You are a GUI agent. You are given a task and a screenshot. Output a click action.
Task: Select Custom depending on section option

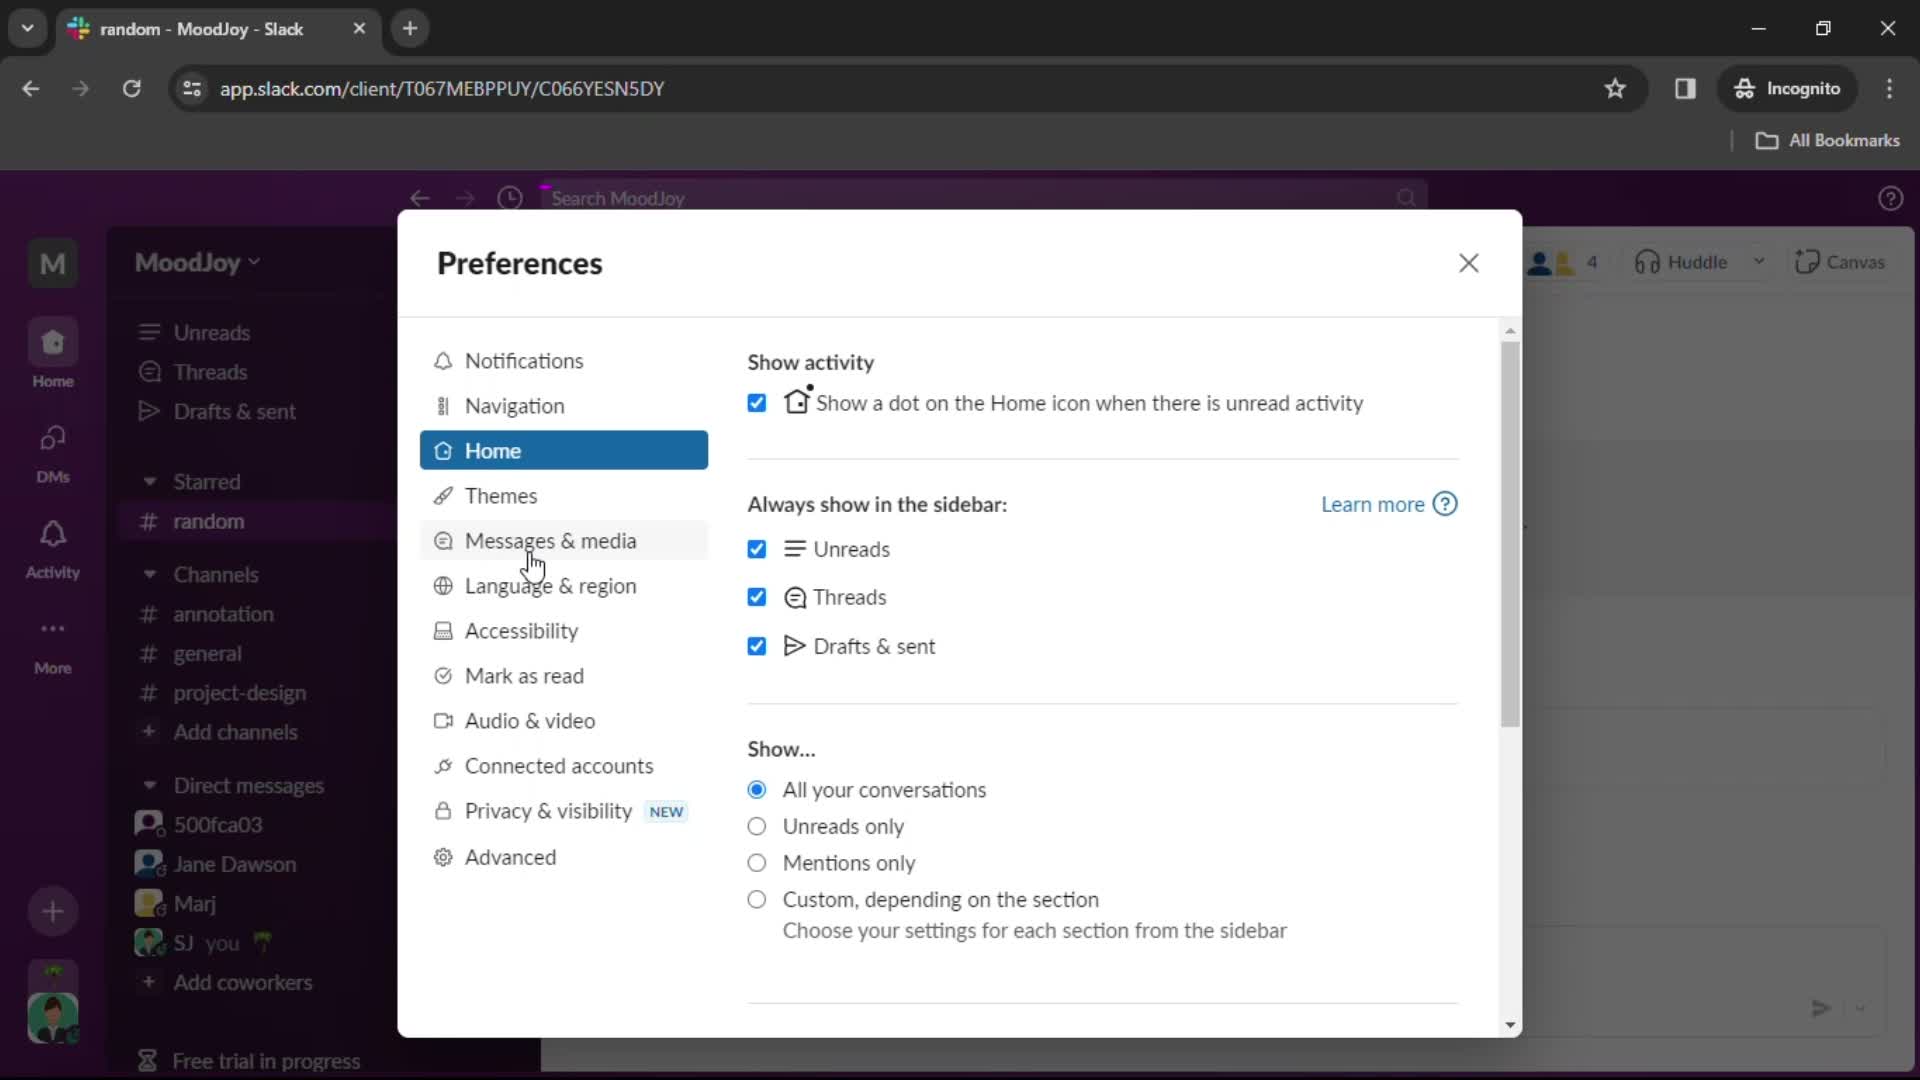point(756,899)
